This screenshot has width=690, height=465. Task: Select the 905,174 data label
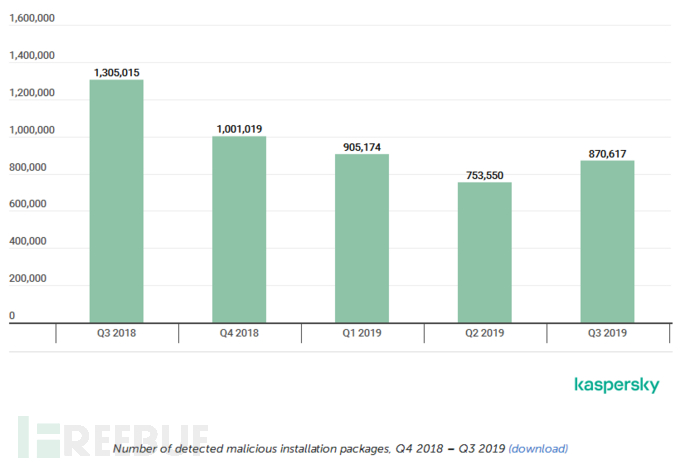(362, 147)
